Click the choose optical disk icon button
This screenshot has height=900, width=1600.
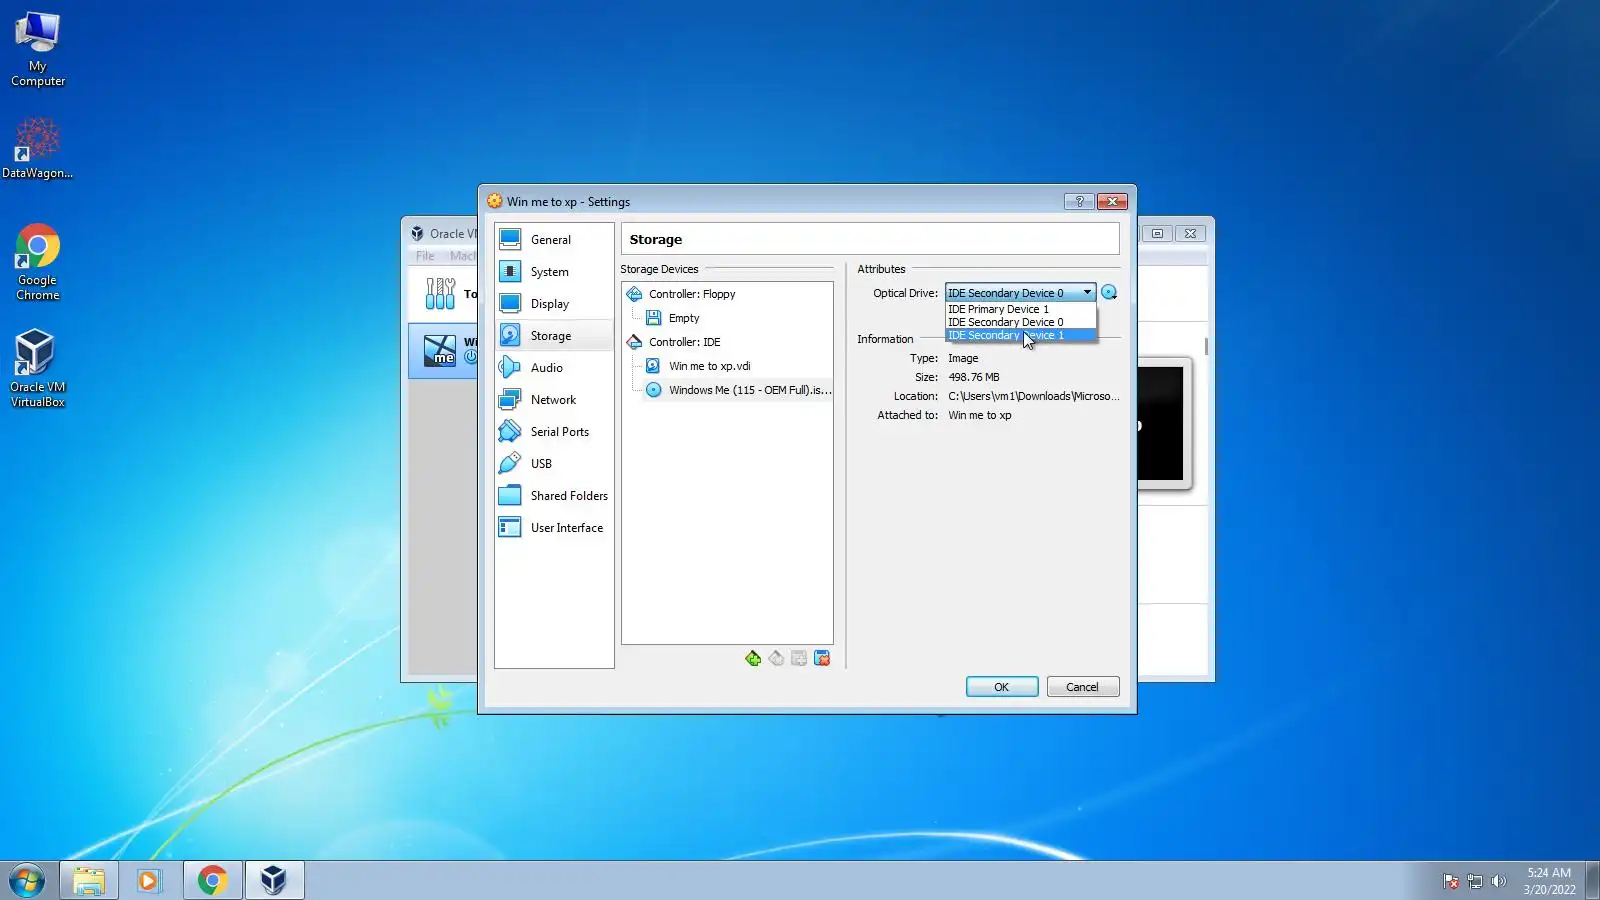(x=1109, y=293)
